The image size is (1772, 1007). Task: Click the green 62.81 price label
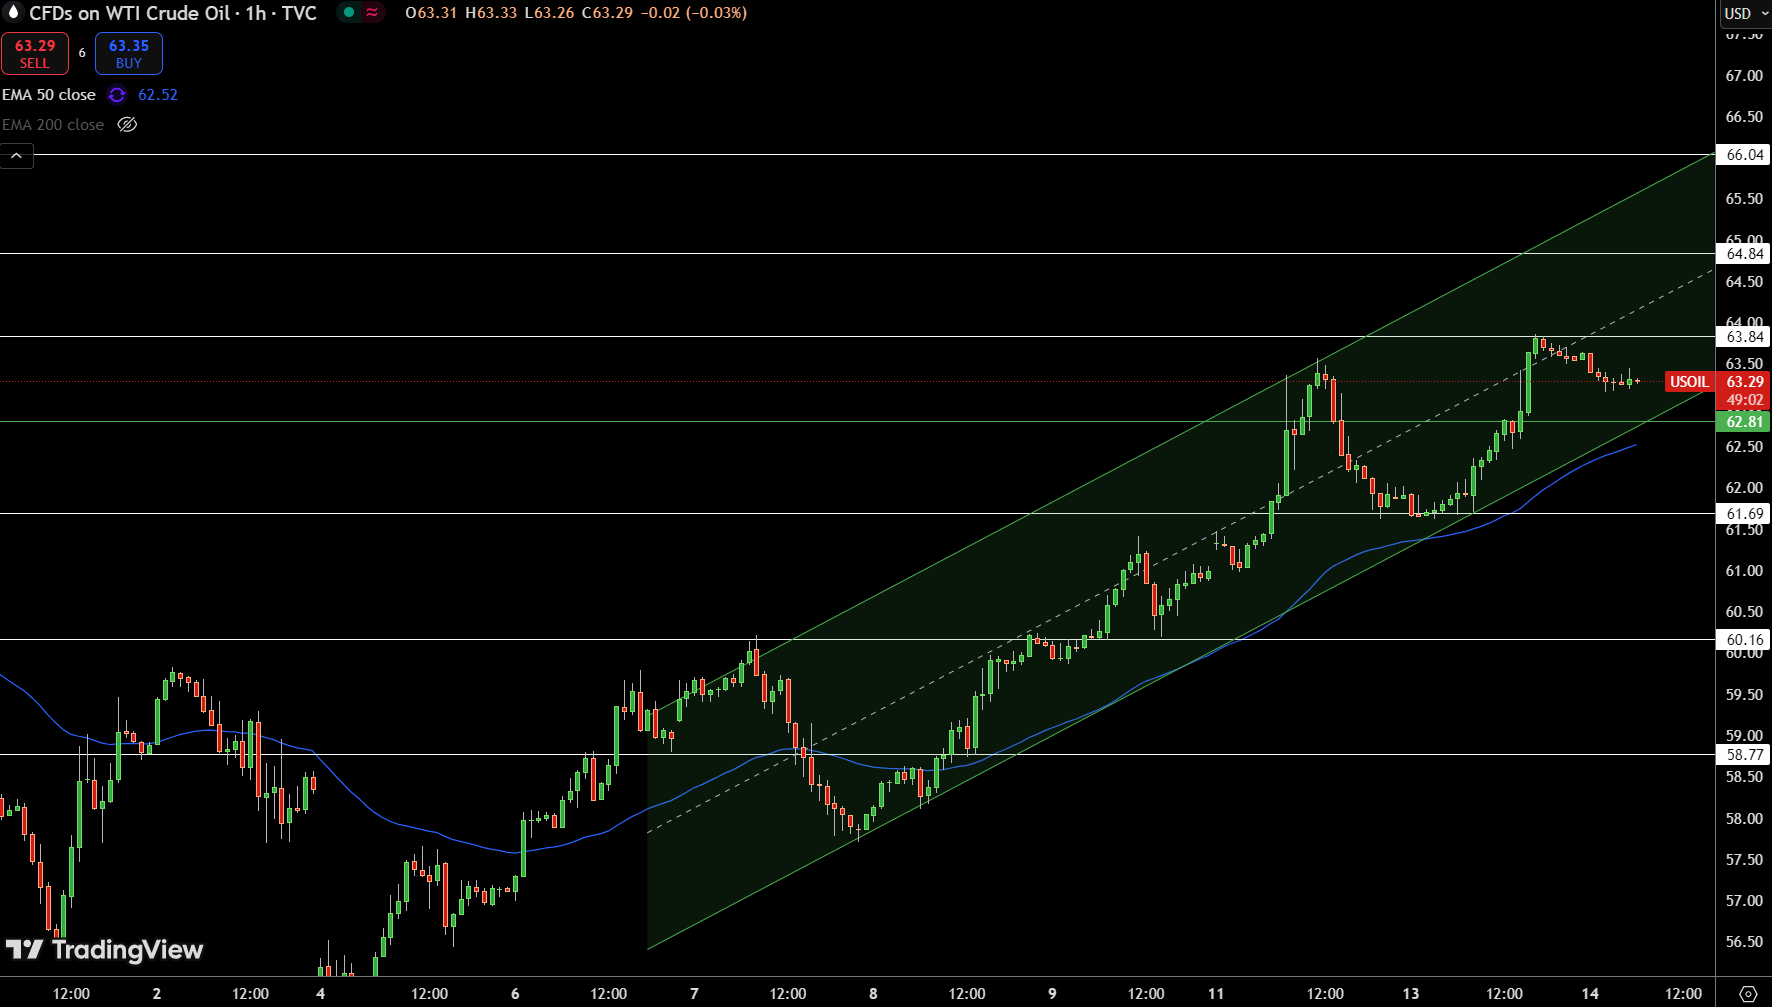[x=1744, y=422]
